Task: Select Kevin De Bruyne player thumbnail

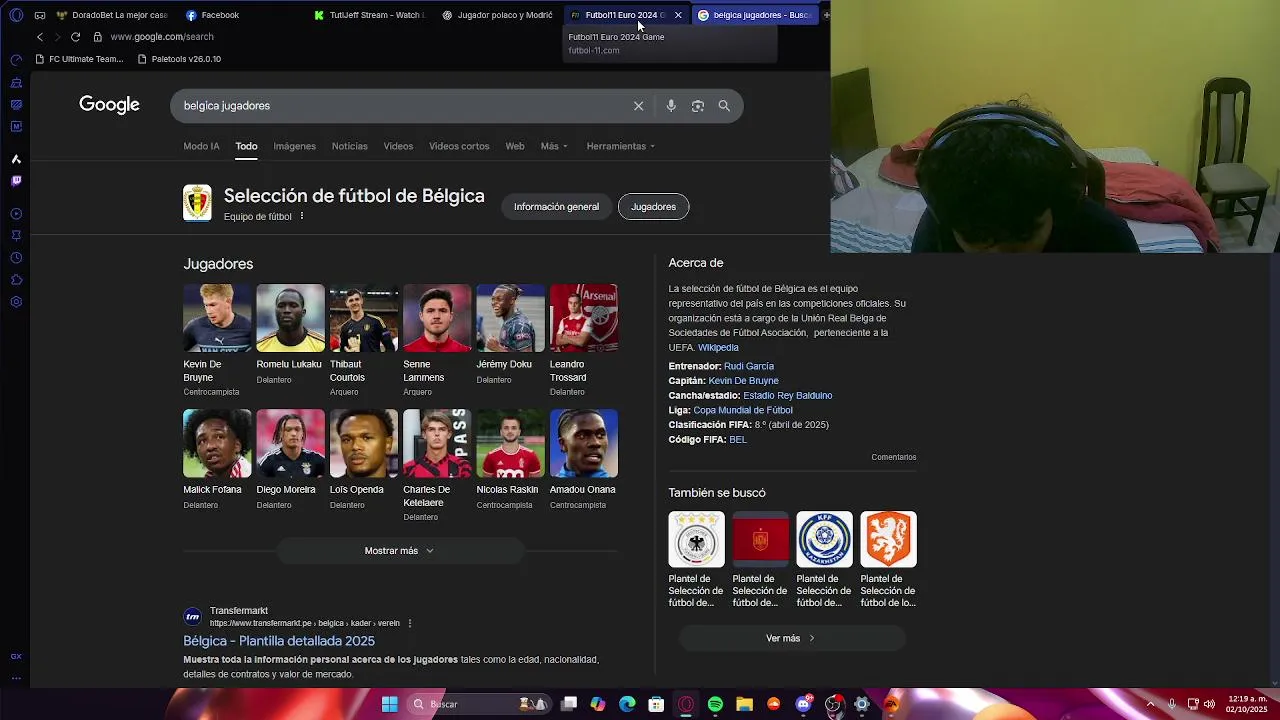Action: [x=217, y=318]
